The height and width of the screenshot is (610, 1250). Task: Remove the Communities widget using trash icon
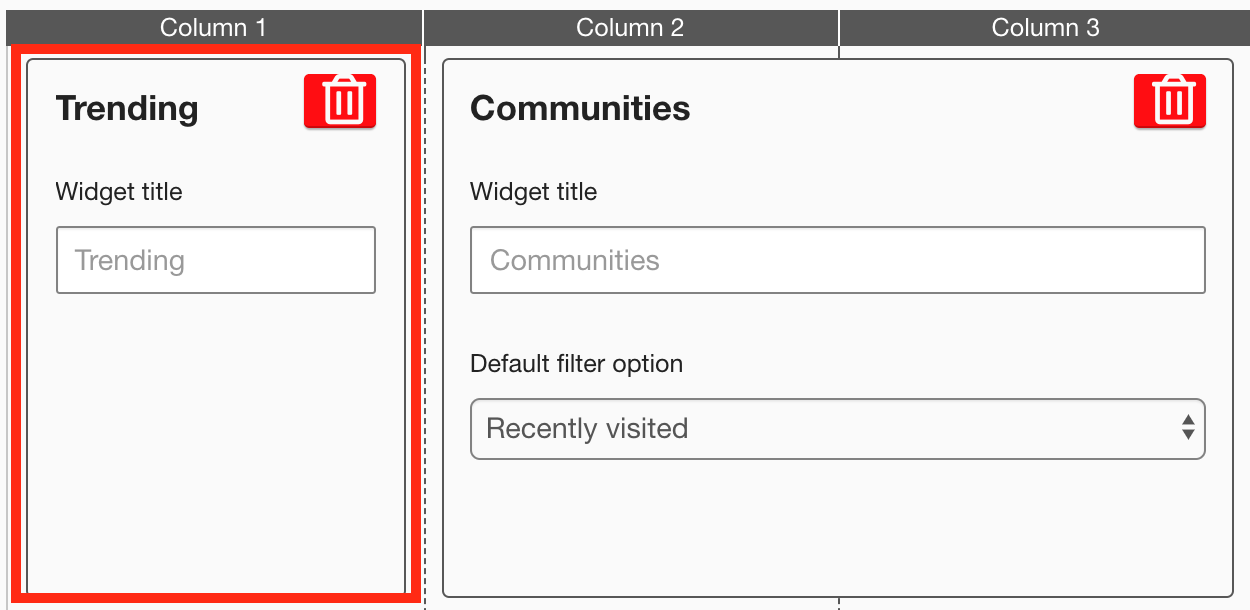coord(1170,101)
